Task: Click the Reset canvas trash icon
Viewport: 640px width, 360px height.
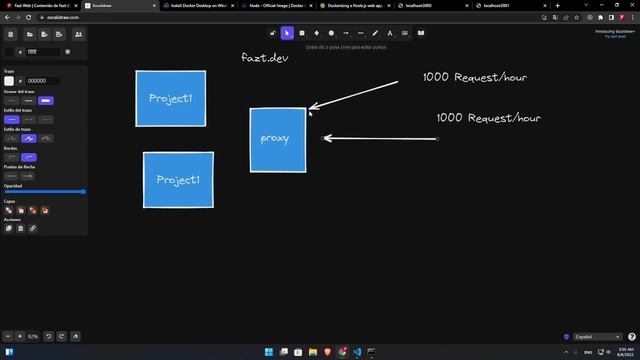Action: click(x=11, y=35)
